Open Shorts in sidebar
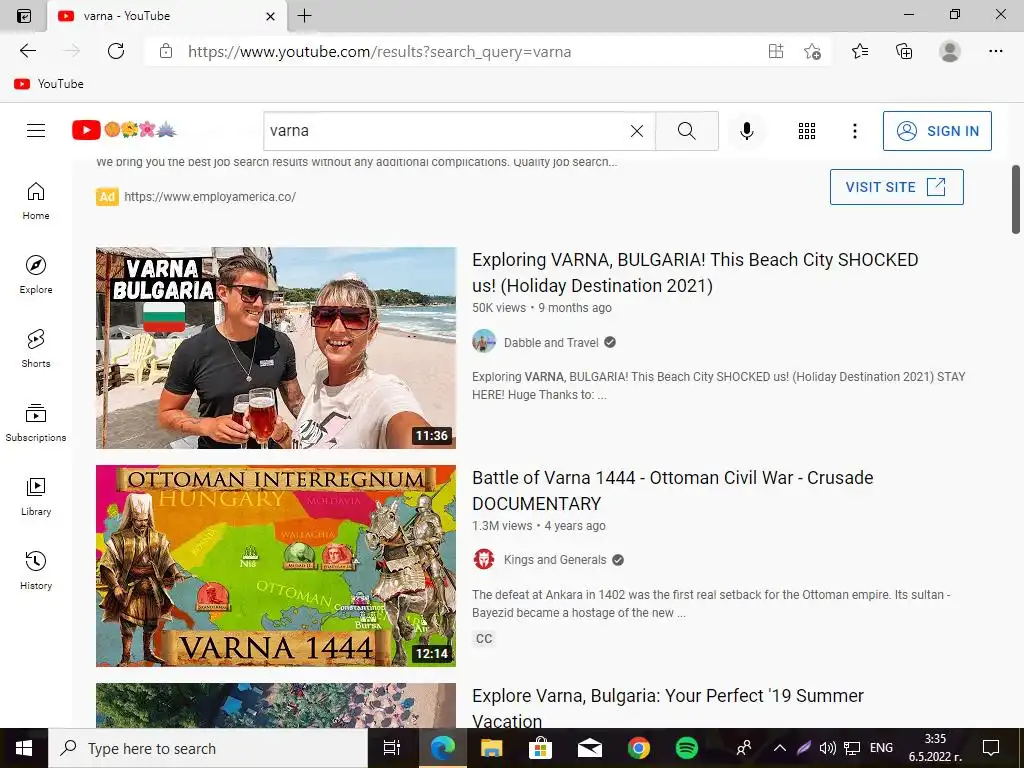Image resolution: width=1024 pixels, height=768 pixels. (36, 348)
